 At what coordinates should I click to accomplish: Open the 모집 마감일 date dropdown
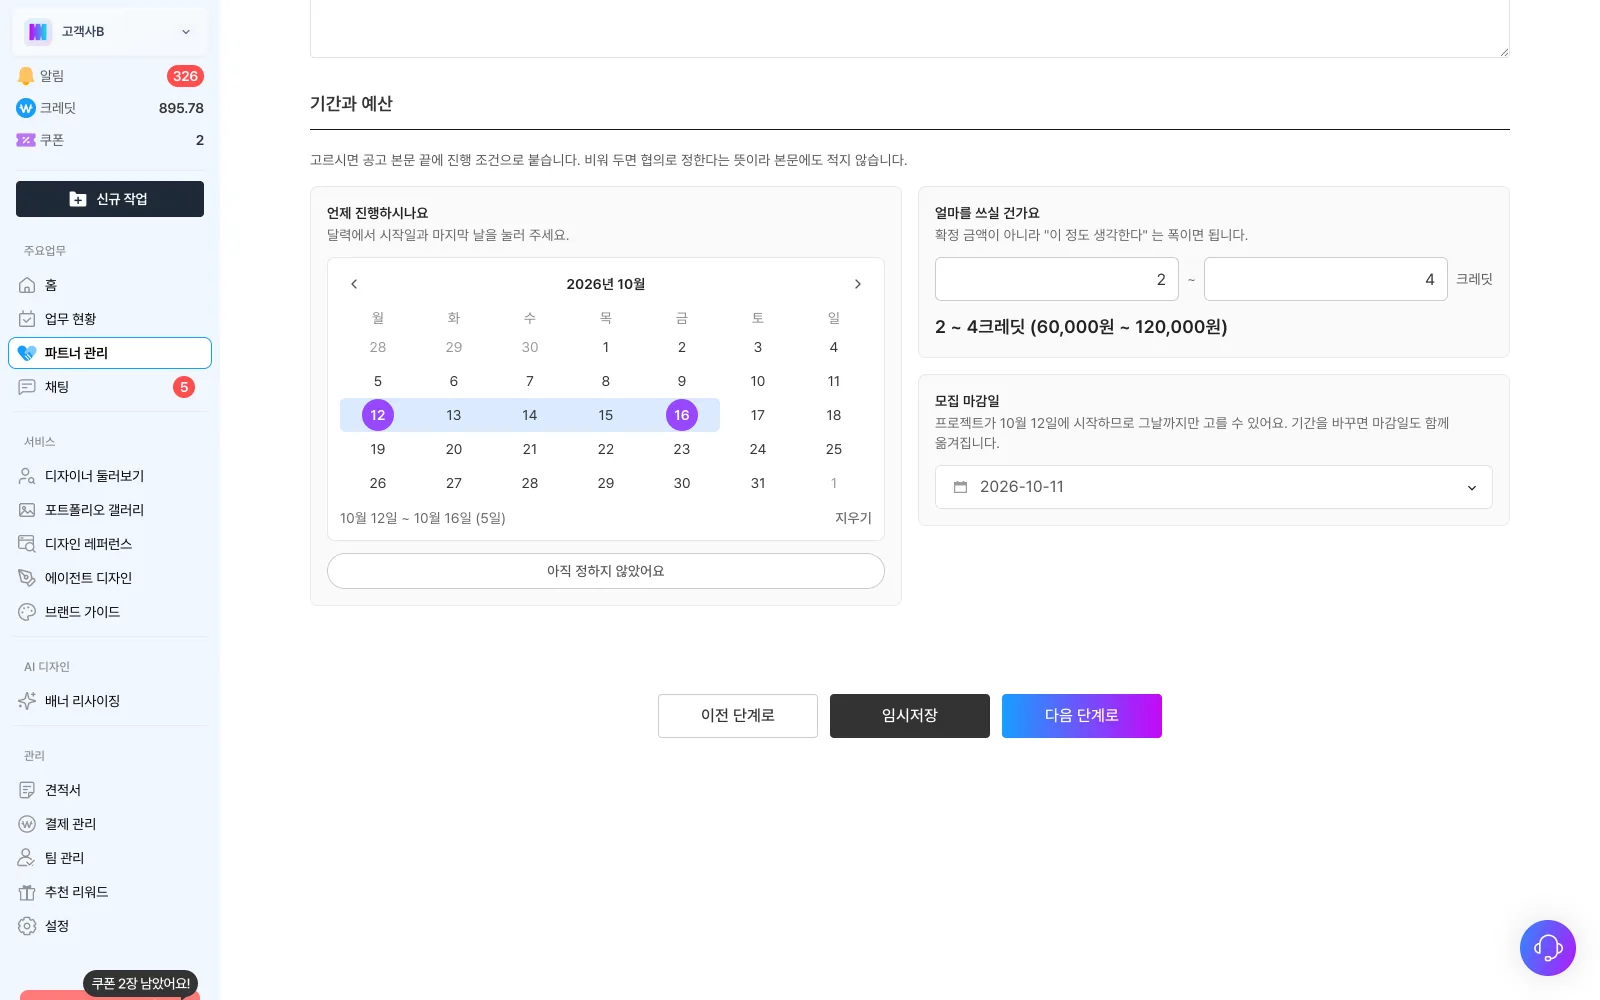pyautogui.click(x=1214, y=487)
